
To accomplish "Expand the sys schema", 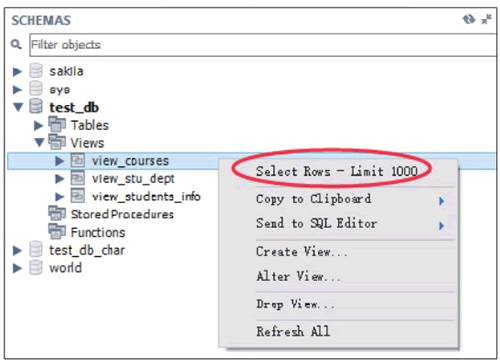I will 17,89.
